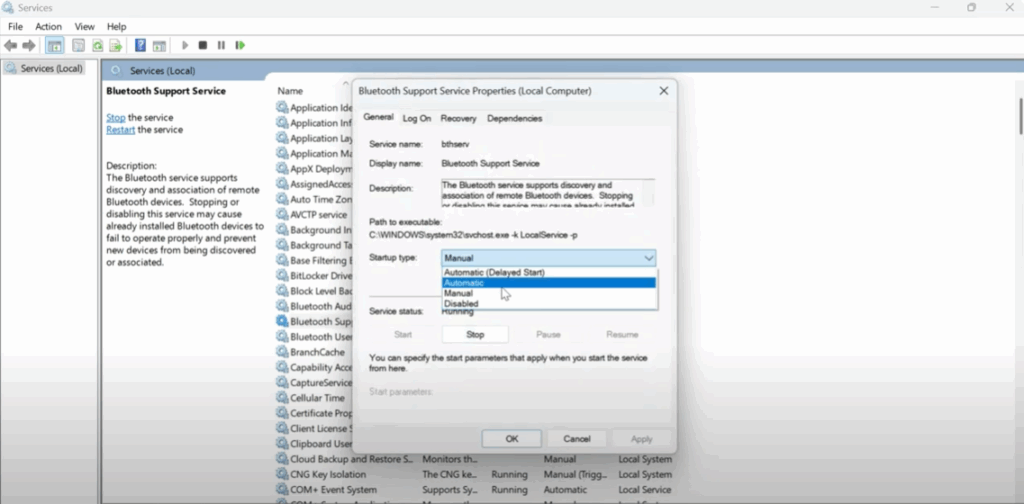Click the gear icon beside AVCTP service
This screenshot has width=1024, height=504.
click(282, 214)
